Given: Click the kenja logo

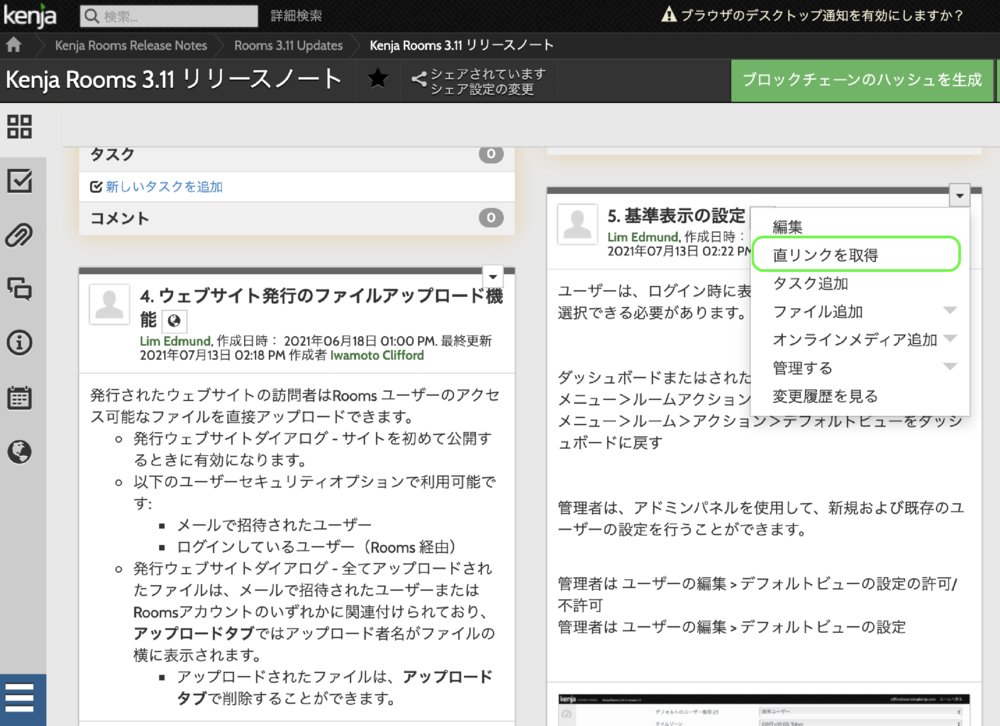Looking at the screenshot, I should pyautogui.click(x=29, y=15).
